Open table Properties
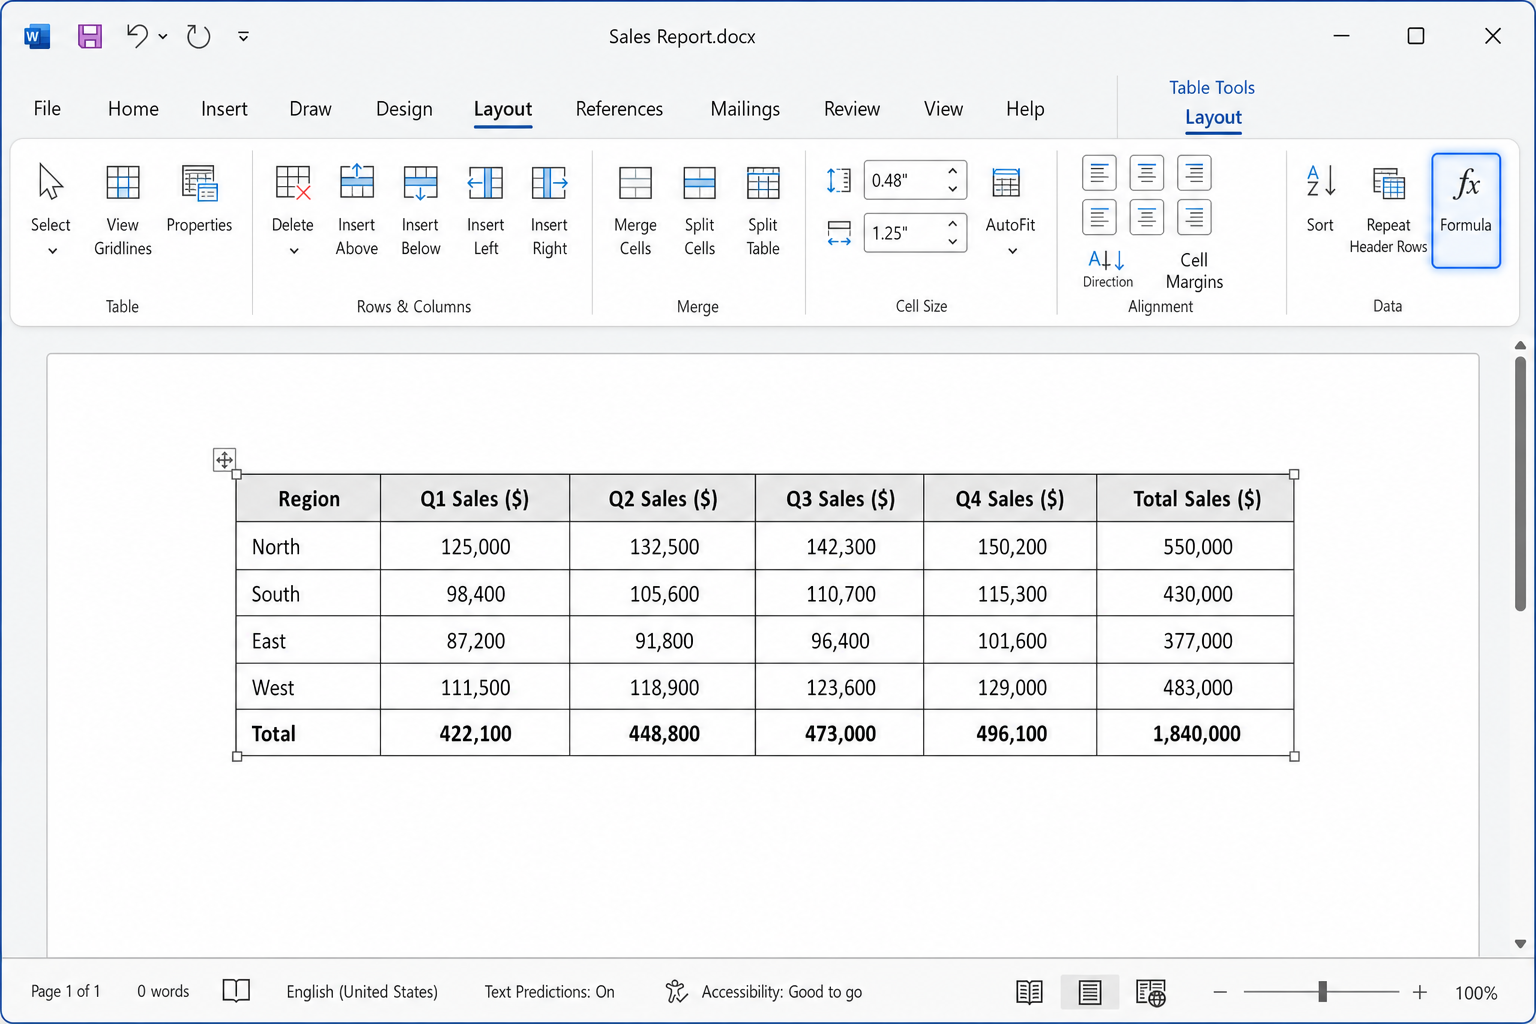 click(x=199, y=200)
